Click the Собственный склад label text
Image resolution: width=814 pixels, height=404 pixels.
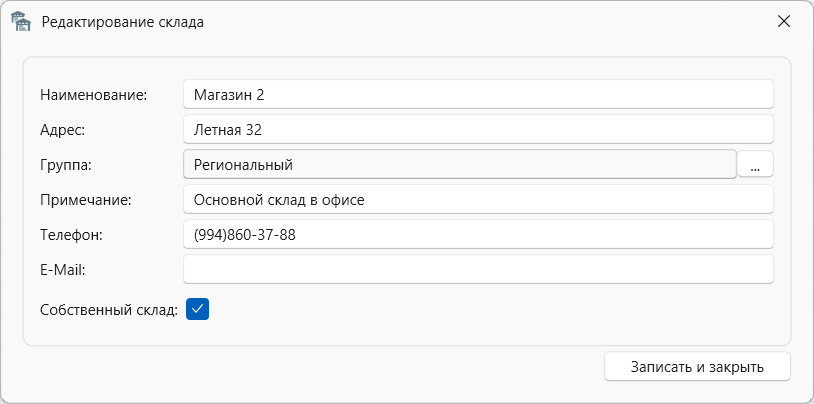[109, 310]
